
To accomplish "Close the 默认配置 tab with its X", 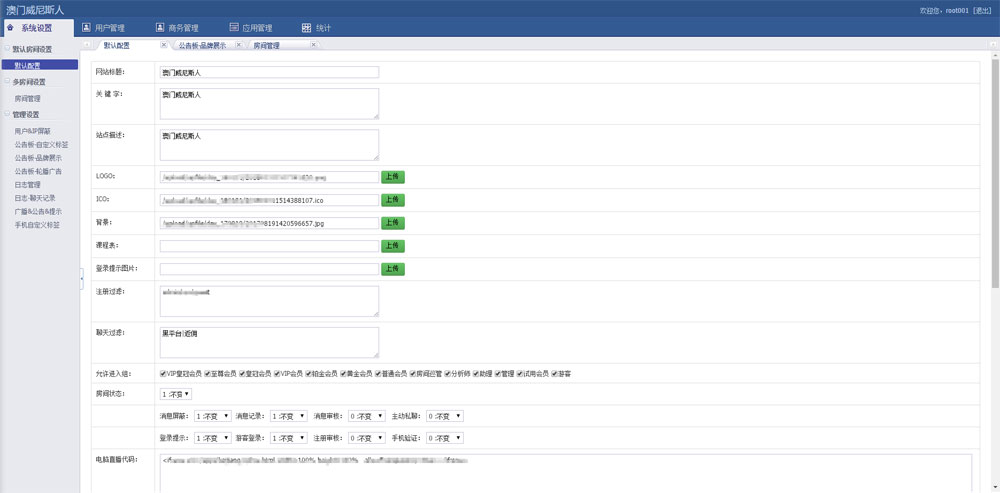I will pyautogui.click(x=164, y=45).
